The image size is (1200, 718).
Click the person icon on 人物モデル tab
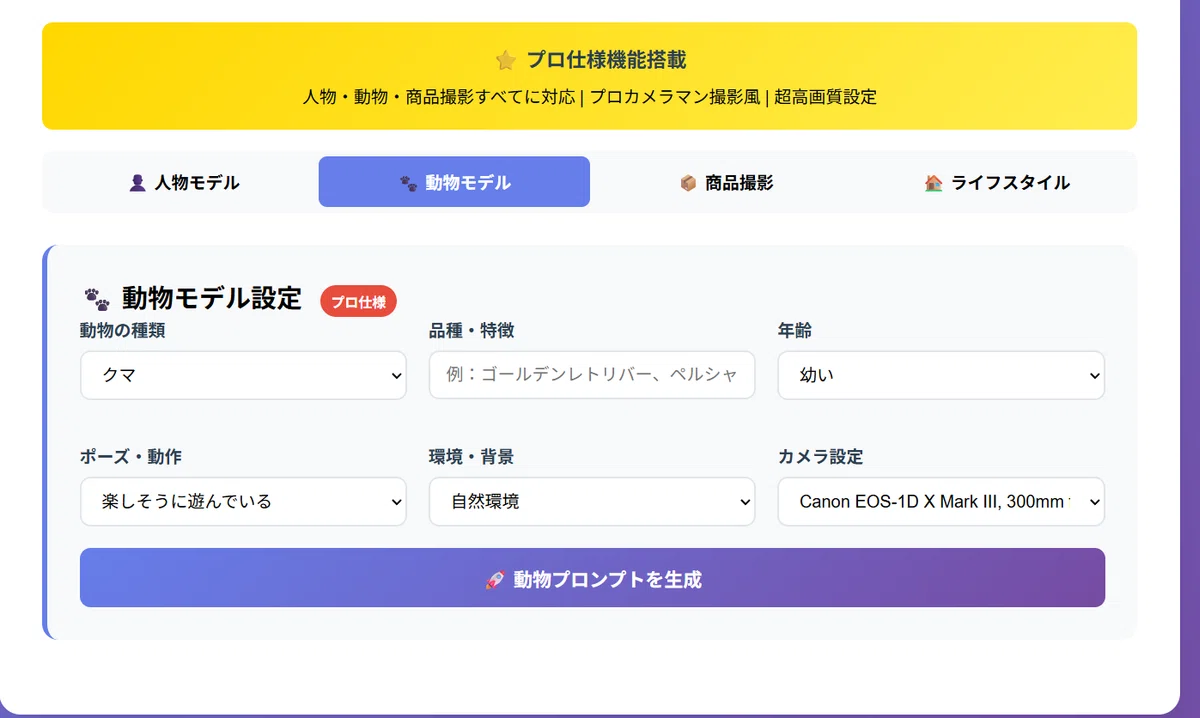pos(138,183)
